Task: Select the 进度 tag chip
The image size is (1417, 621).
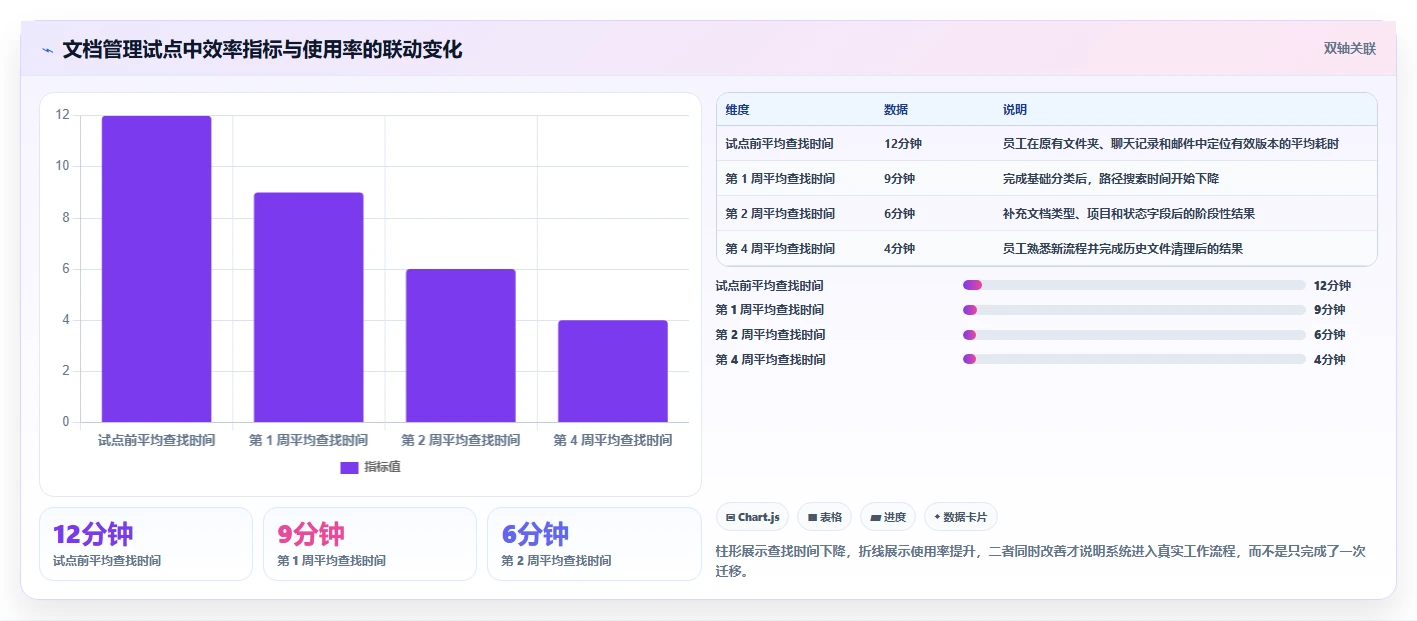Action: [x=888, y=517]
